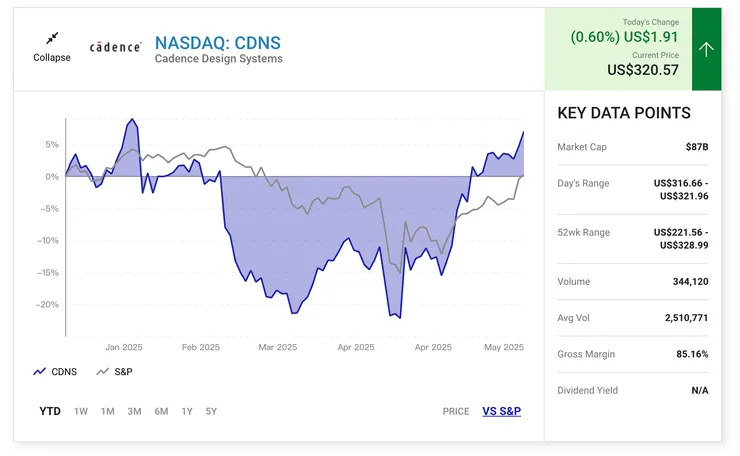Show the 1Y time range
Image resolution: width=740 pixels, height=456 pixels.
click(x=187, y=411)
